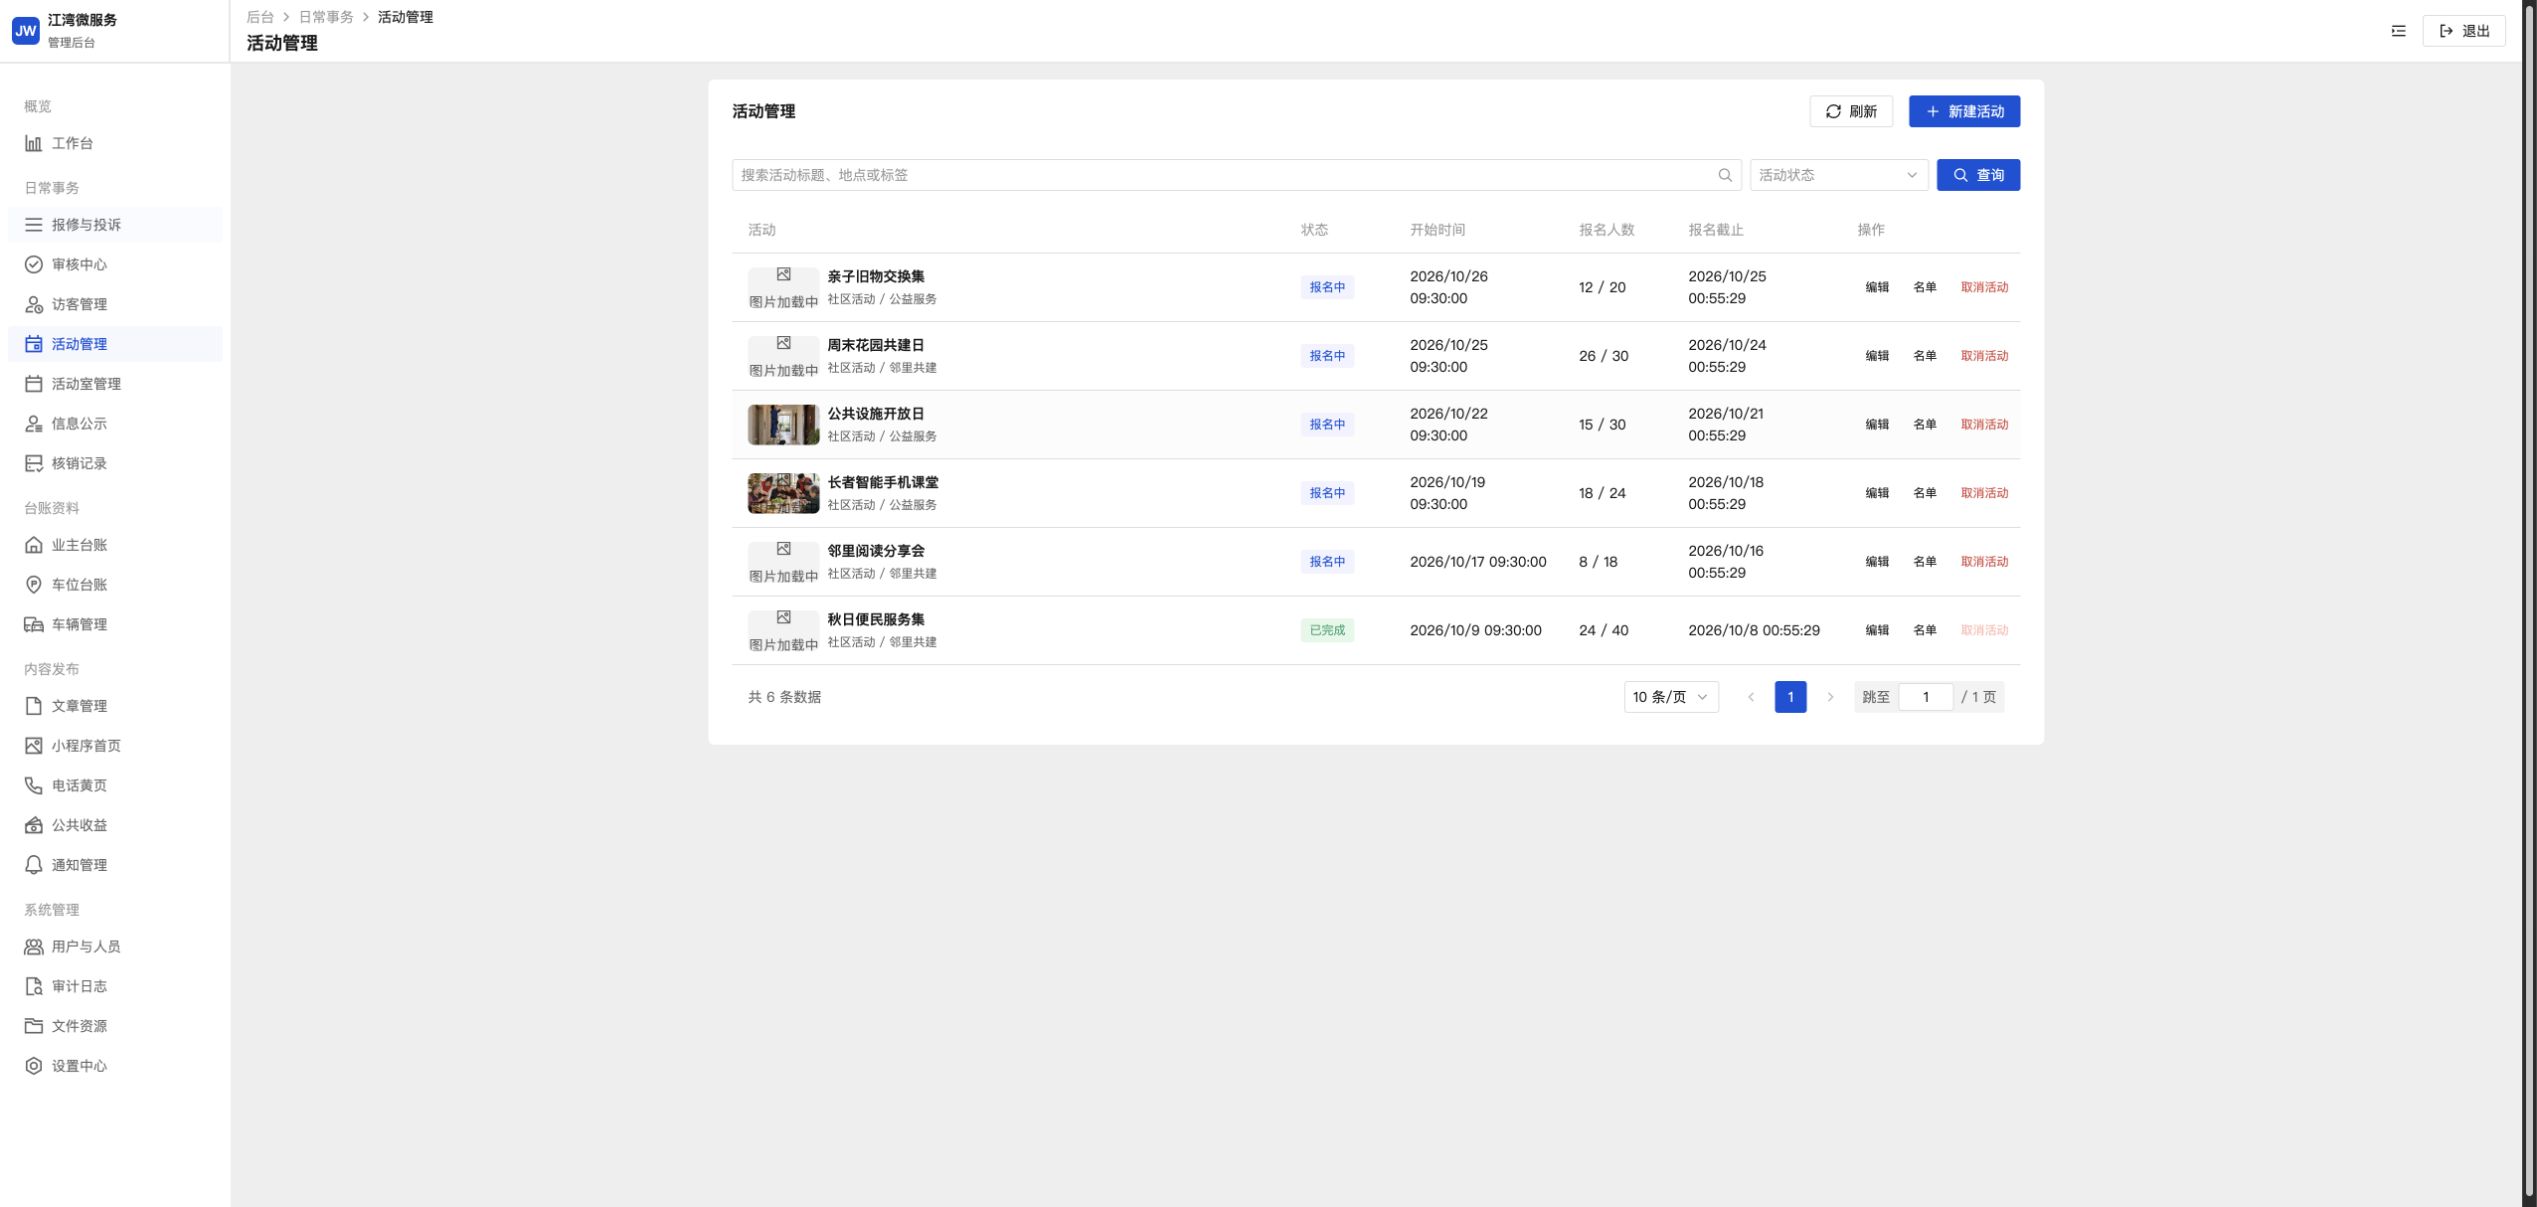Viewport: 2537px width, 1207px height.
Task: Click the 核销记录 icon in sidebar
Action: coord(33,464)
